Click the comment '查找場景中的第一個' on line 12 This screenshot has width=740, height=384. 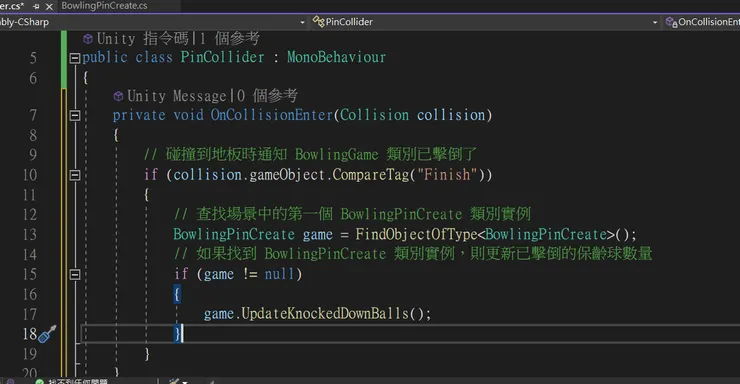tap(264, 214)
